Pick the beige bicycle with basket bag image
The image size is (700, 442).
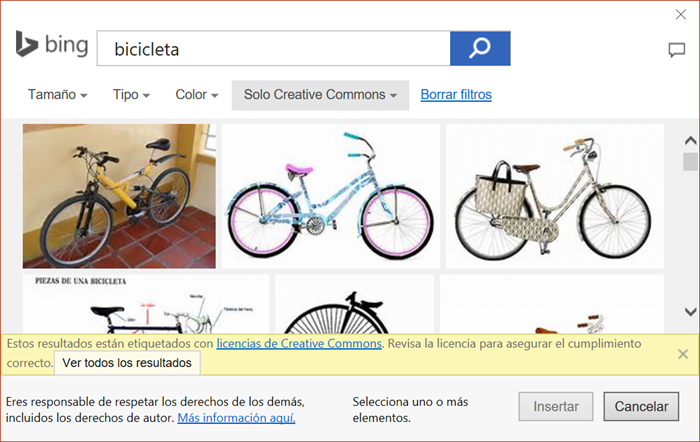click(x=554, y=196)
